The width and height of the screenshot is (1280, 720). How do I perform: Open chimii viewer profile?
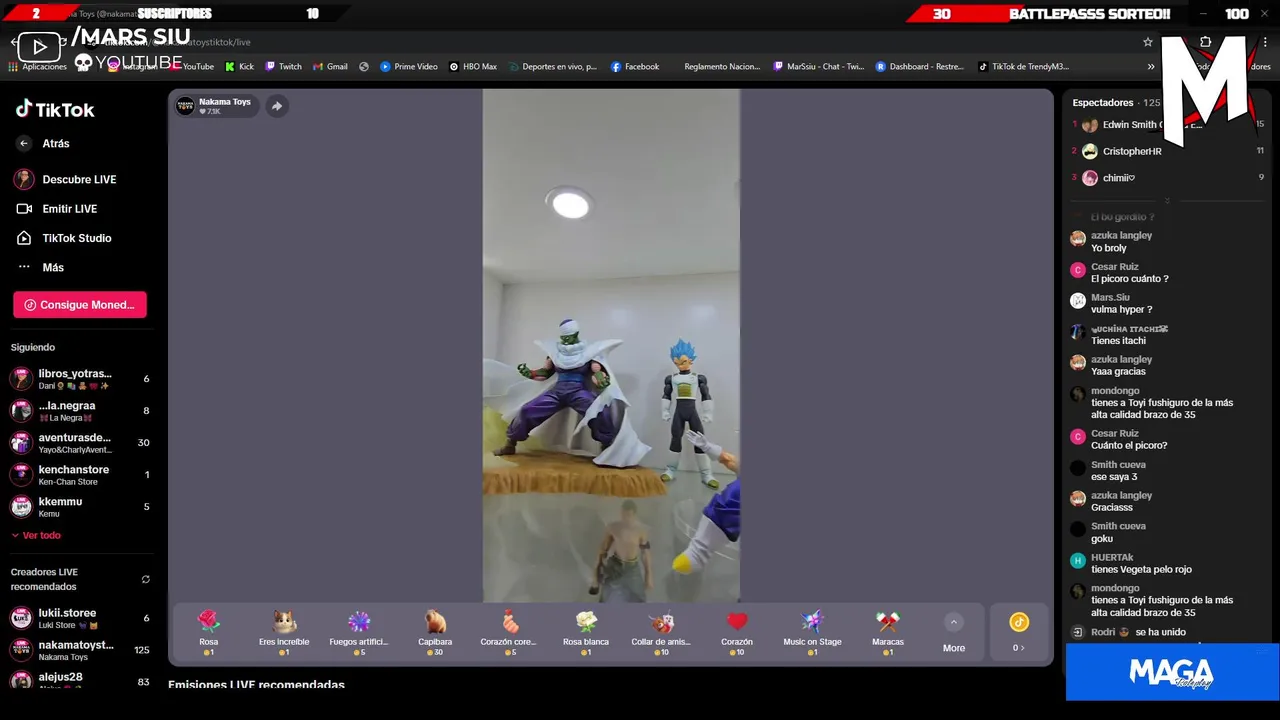click(x=1168, y=178)
